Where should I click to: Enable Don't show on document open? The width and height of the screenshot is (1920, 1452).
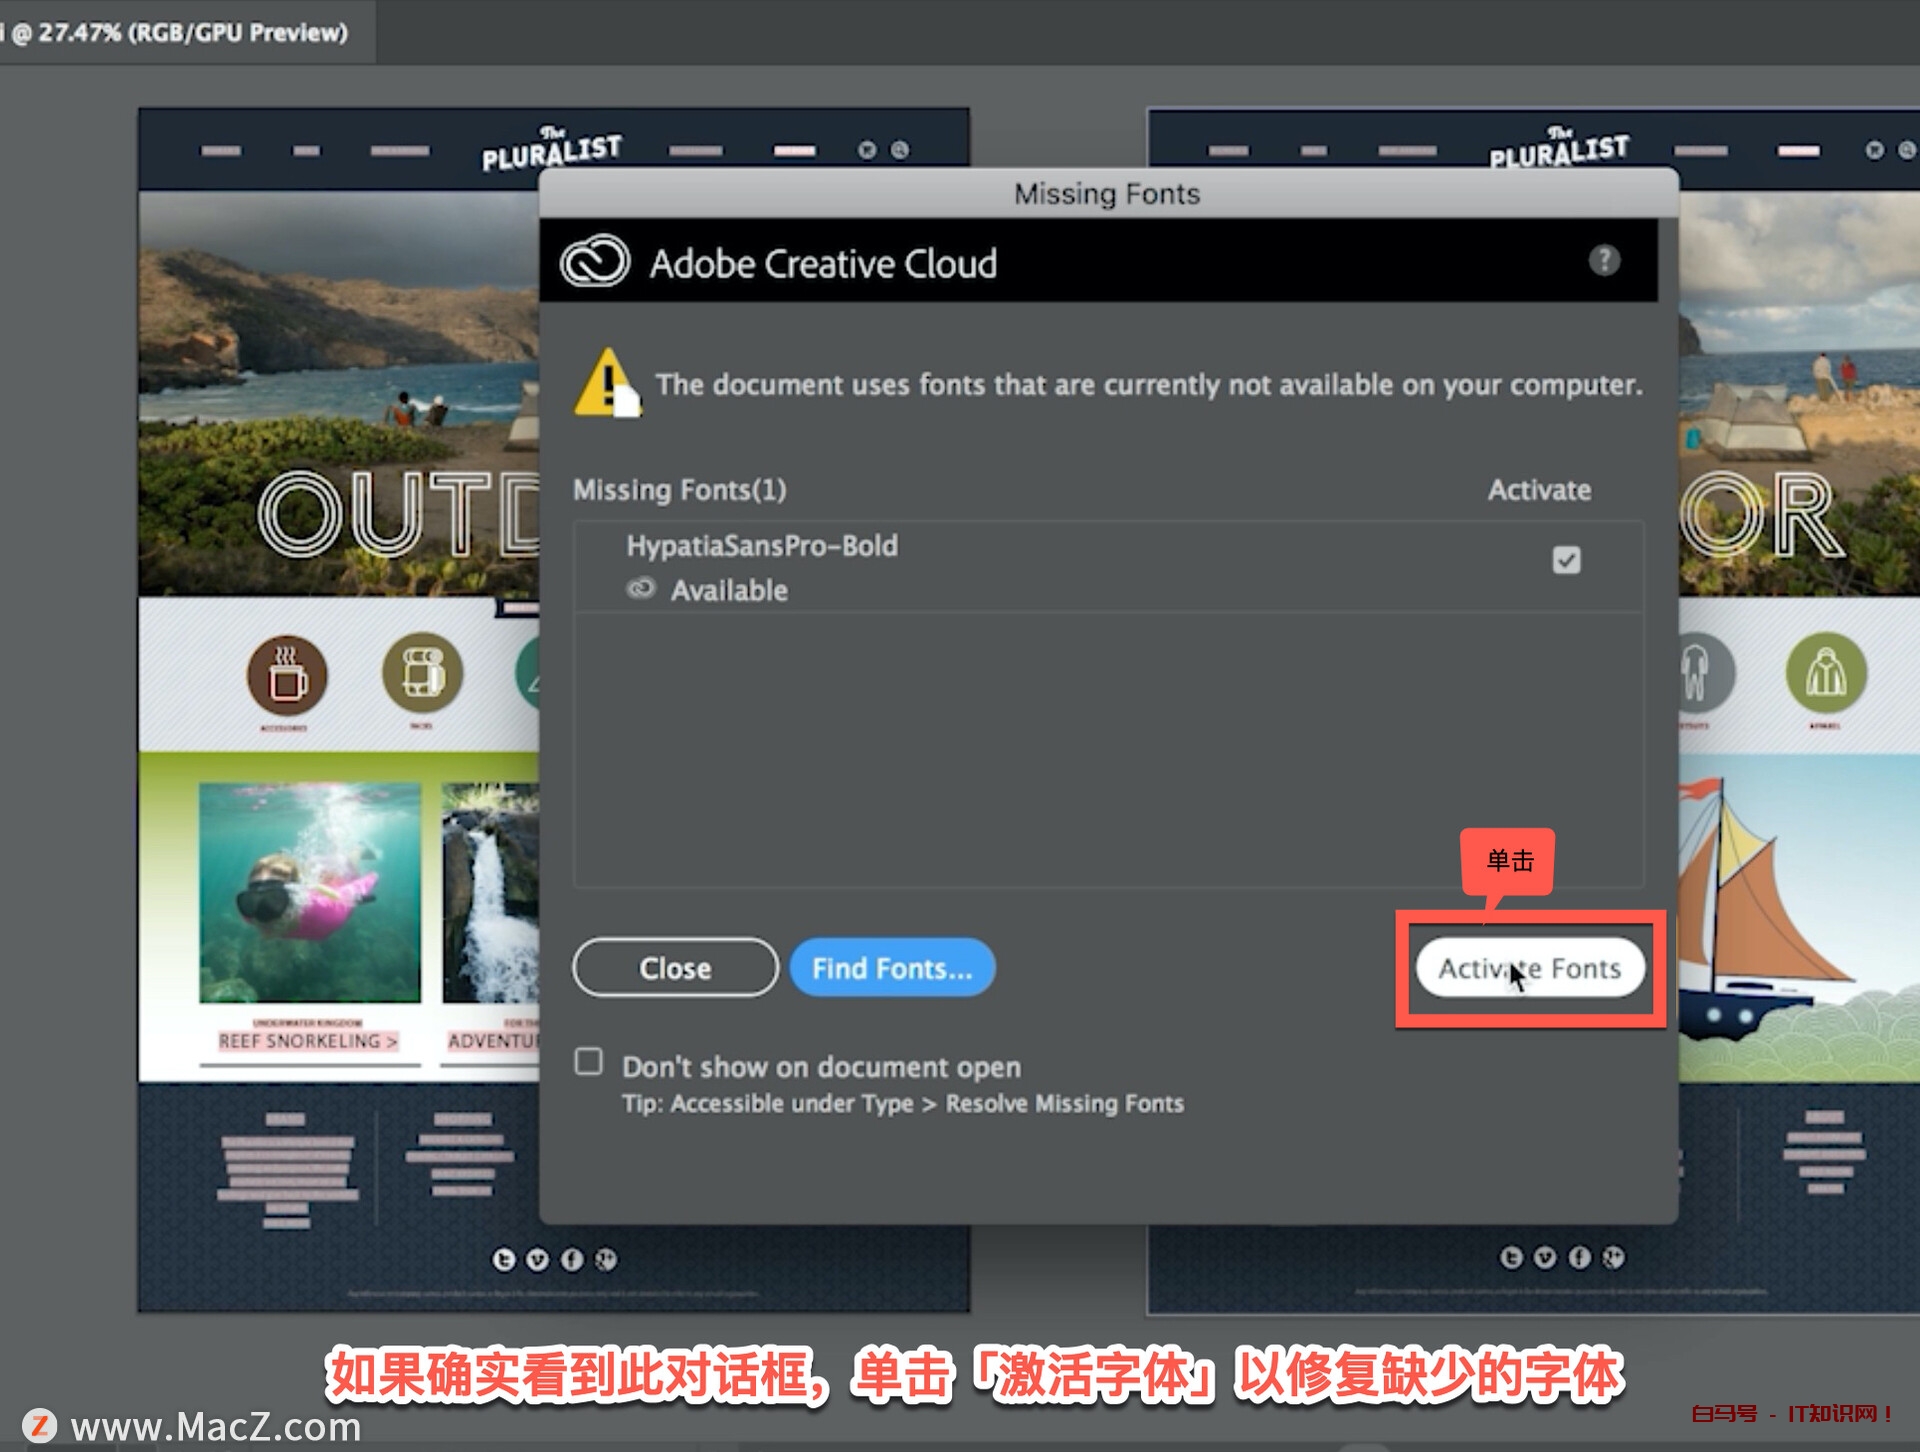(589, 1062)
